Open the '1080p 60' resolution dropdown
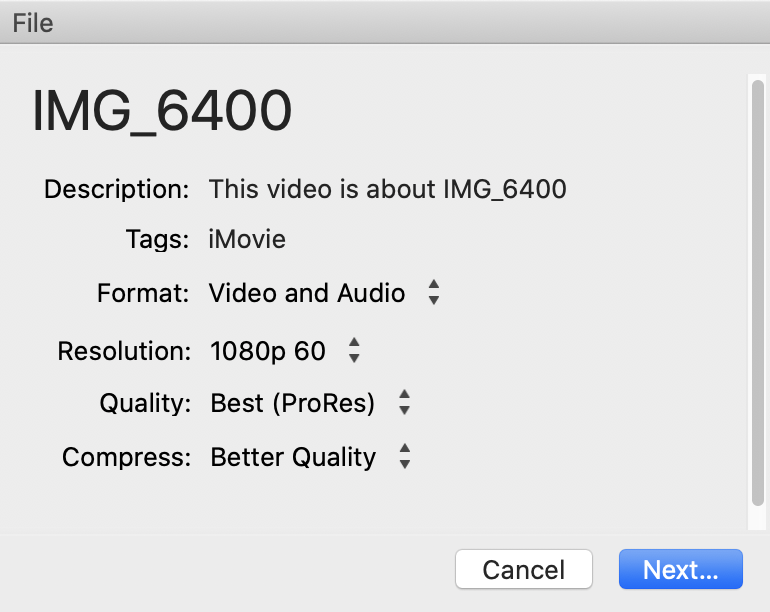Screen dimensions: 770x612 click(268, 351)
